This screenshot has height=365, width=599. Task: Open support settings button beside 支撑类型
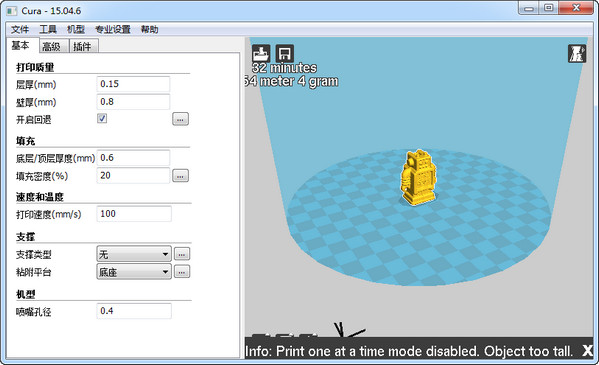click(x=182, y=254)
